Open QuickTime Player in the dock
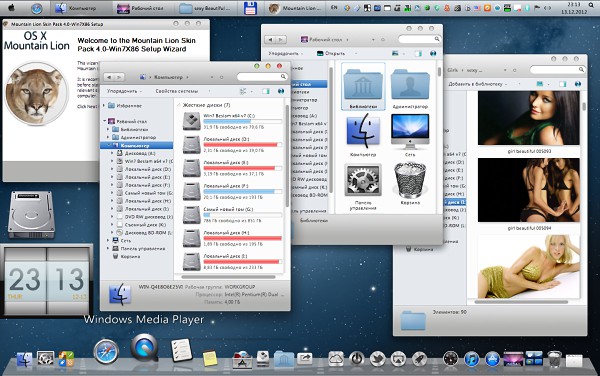Image resolution: width=600 pixels, height=376 pixels. [x=144, y=347]
